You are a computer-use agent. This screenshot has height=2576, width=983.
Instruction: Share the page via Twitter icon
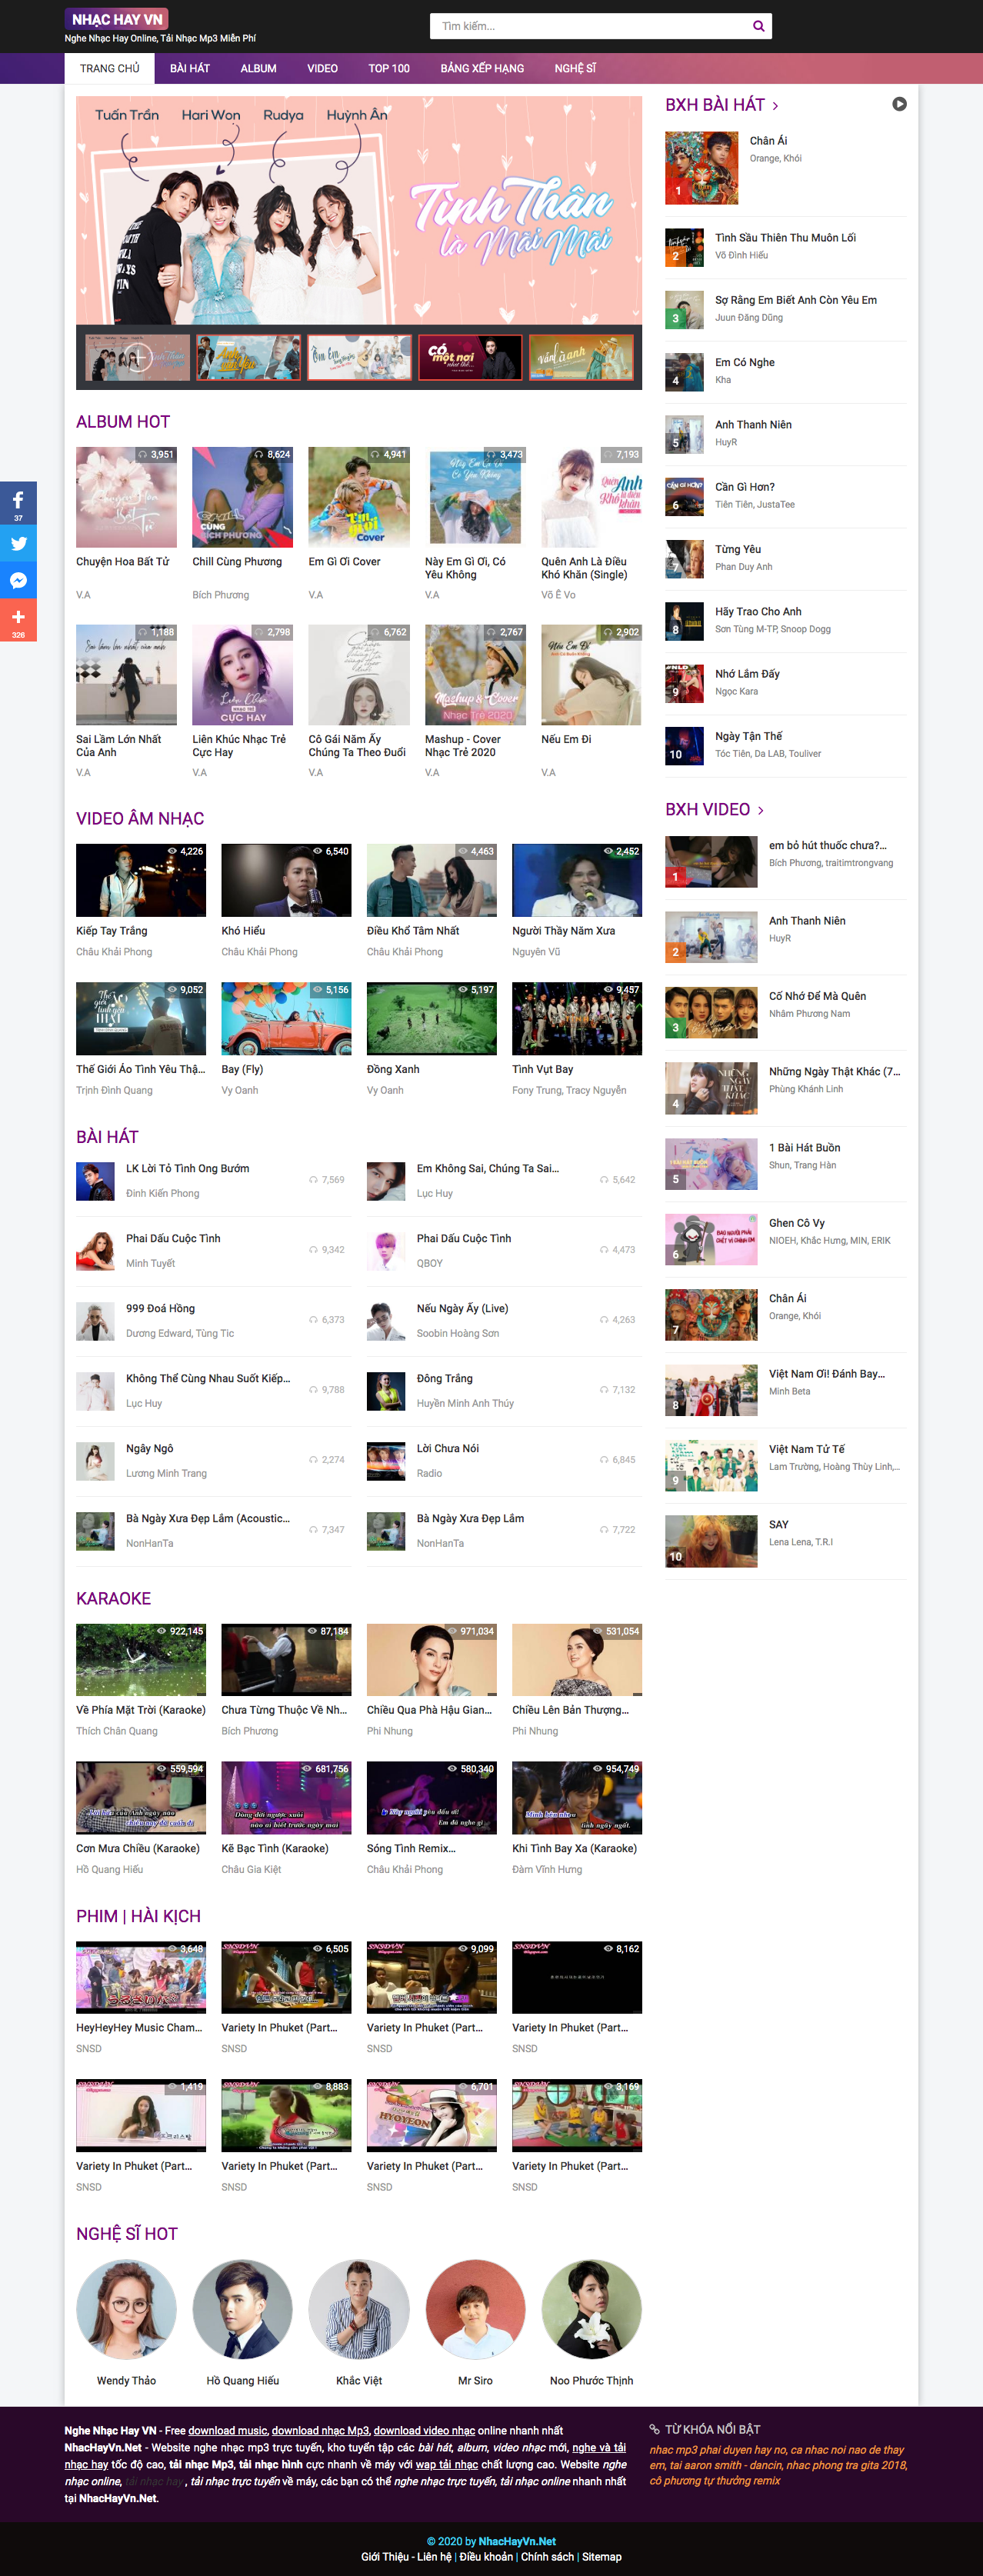[x=18, y=543]
